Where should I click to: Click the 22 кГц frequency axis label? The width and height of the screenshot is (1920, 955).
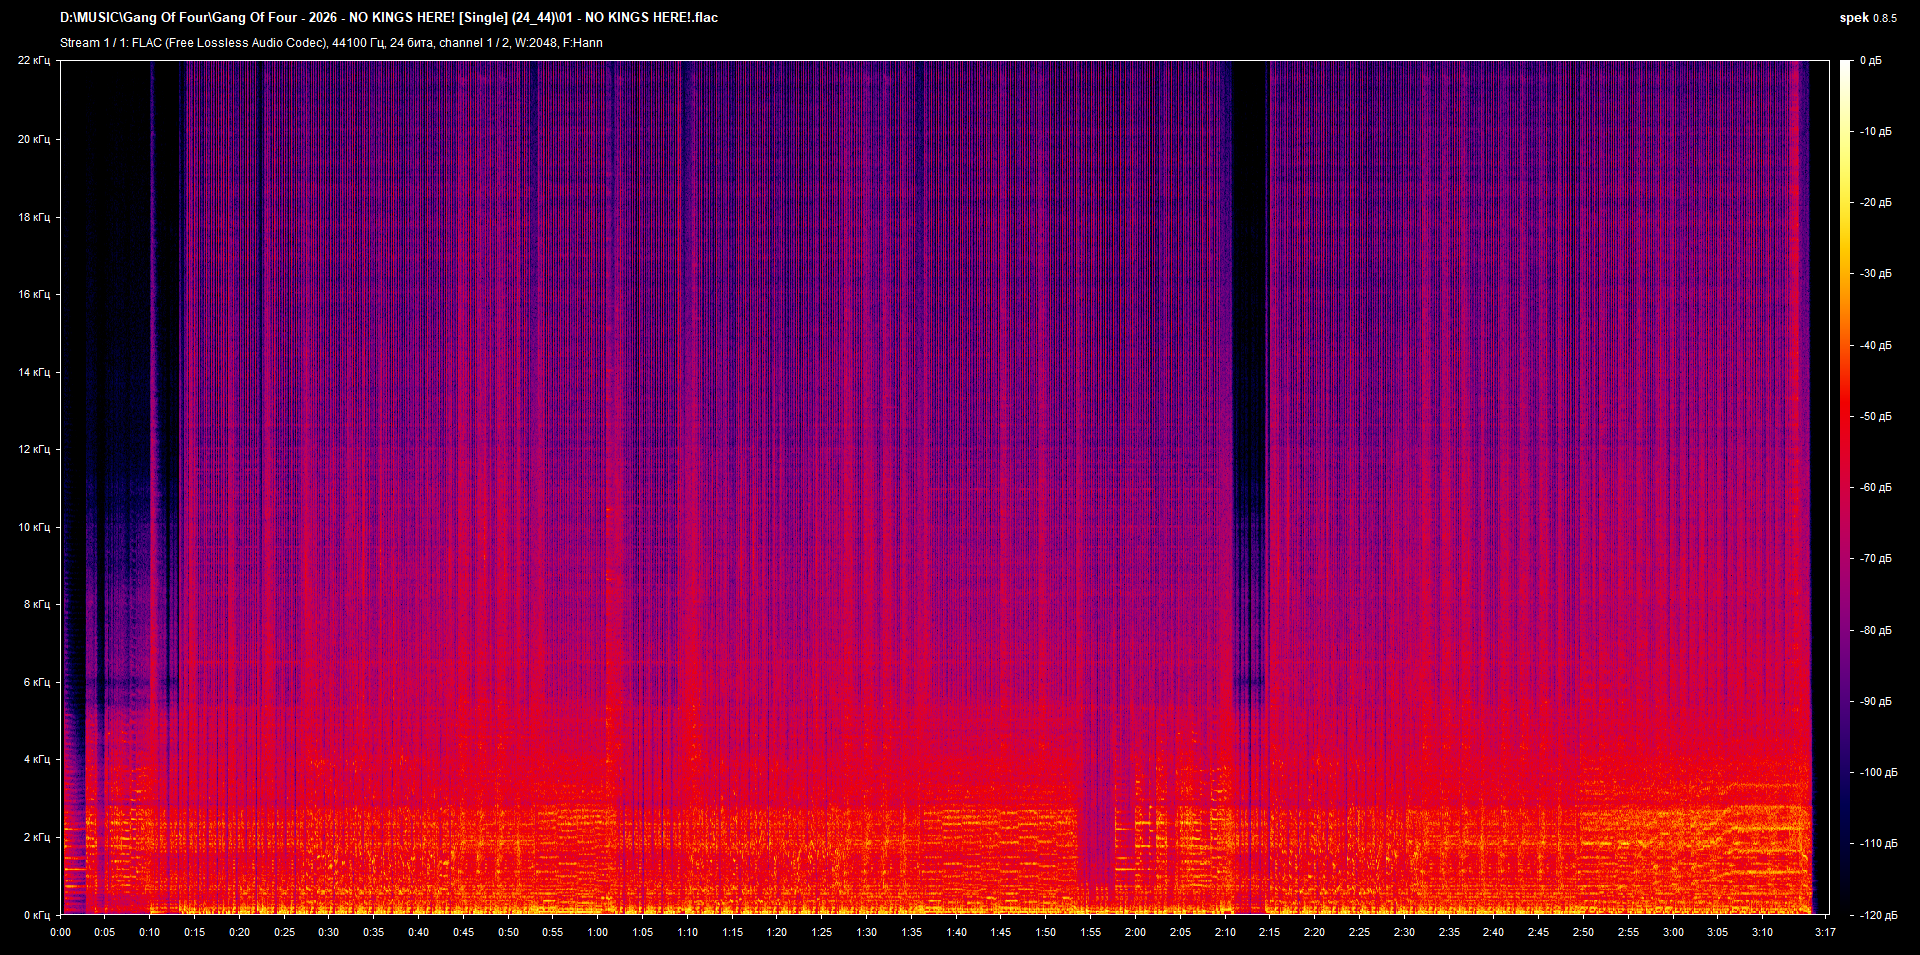(x=34, y=61)
